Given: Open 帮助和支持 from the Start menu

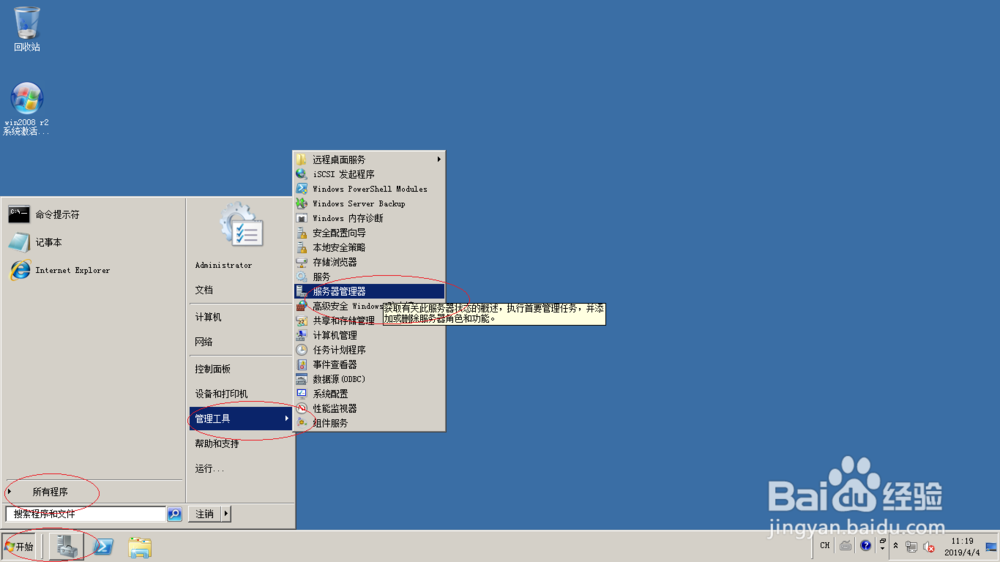Looking at the screenshot, I should [241, 444].
